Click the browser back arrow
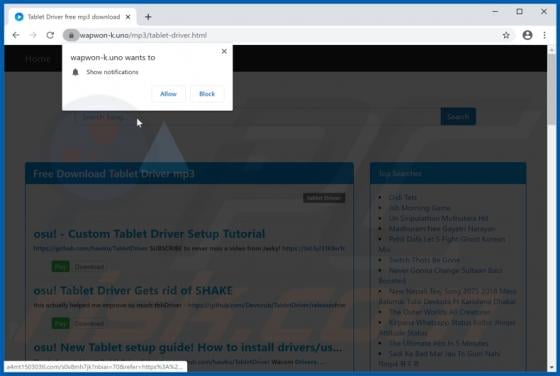The width and height of the screenshot is (560, 376). coord(16,35)
